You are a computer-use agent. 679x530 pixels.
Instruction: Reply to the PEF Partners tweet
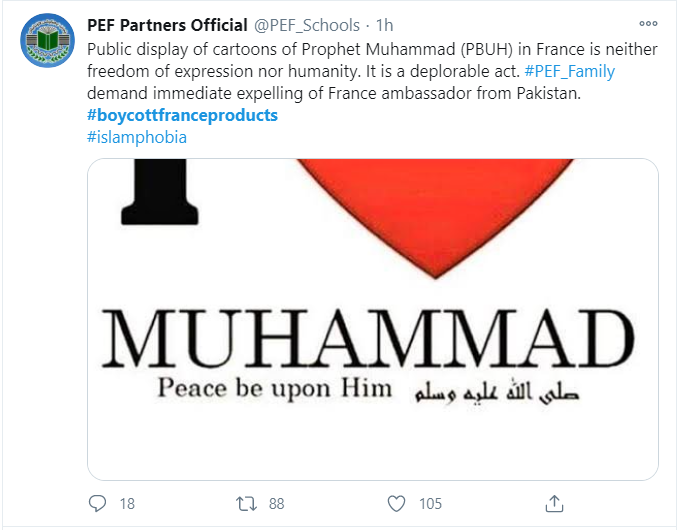(x=97, y=503)
